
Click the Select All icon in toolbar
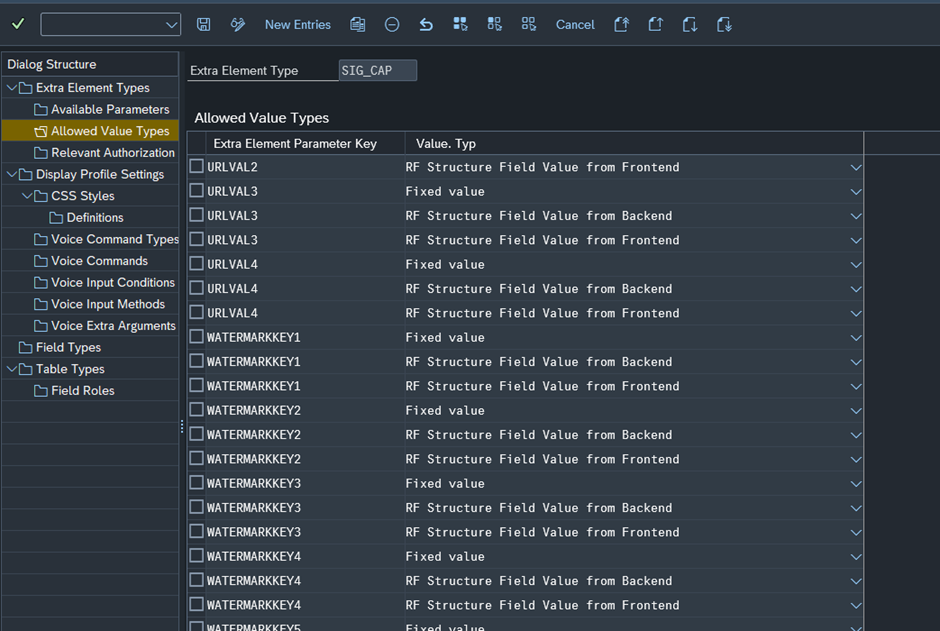[460, 24]
